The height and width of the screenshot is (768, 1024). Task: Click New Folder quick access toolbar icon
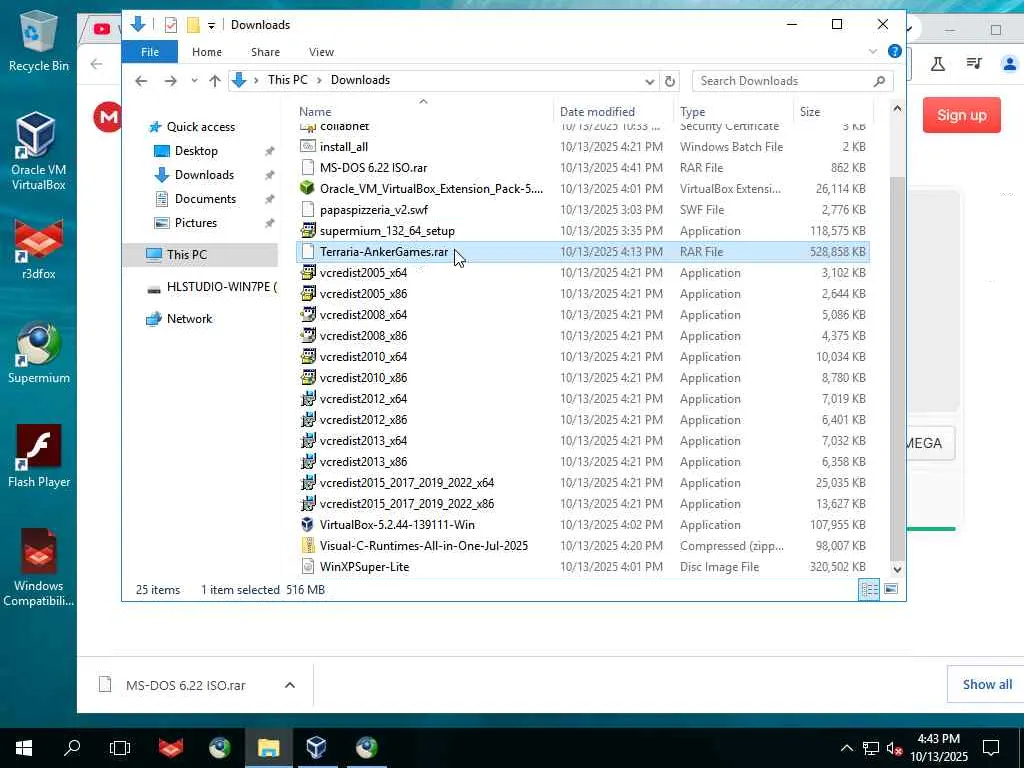coord(193,25)
